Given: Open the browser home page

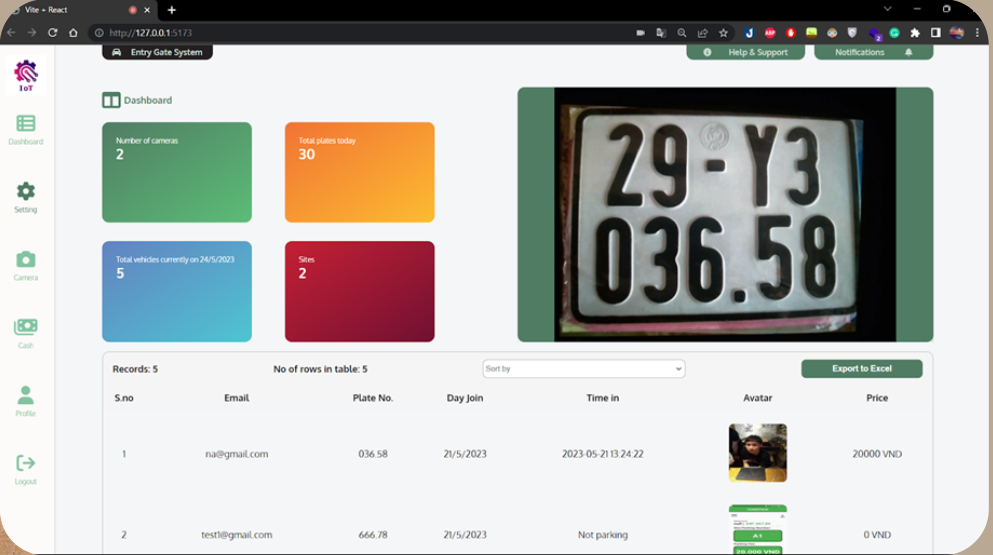Looking at the screenshot, I should point(73,32).
